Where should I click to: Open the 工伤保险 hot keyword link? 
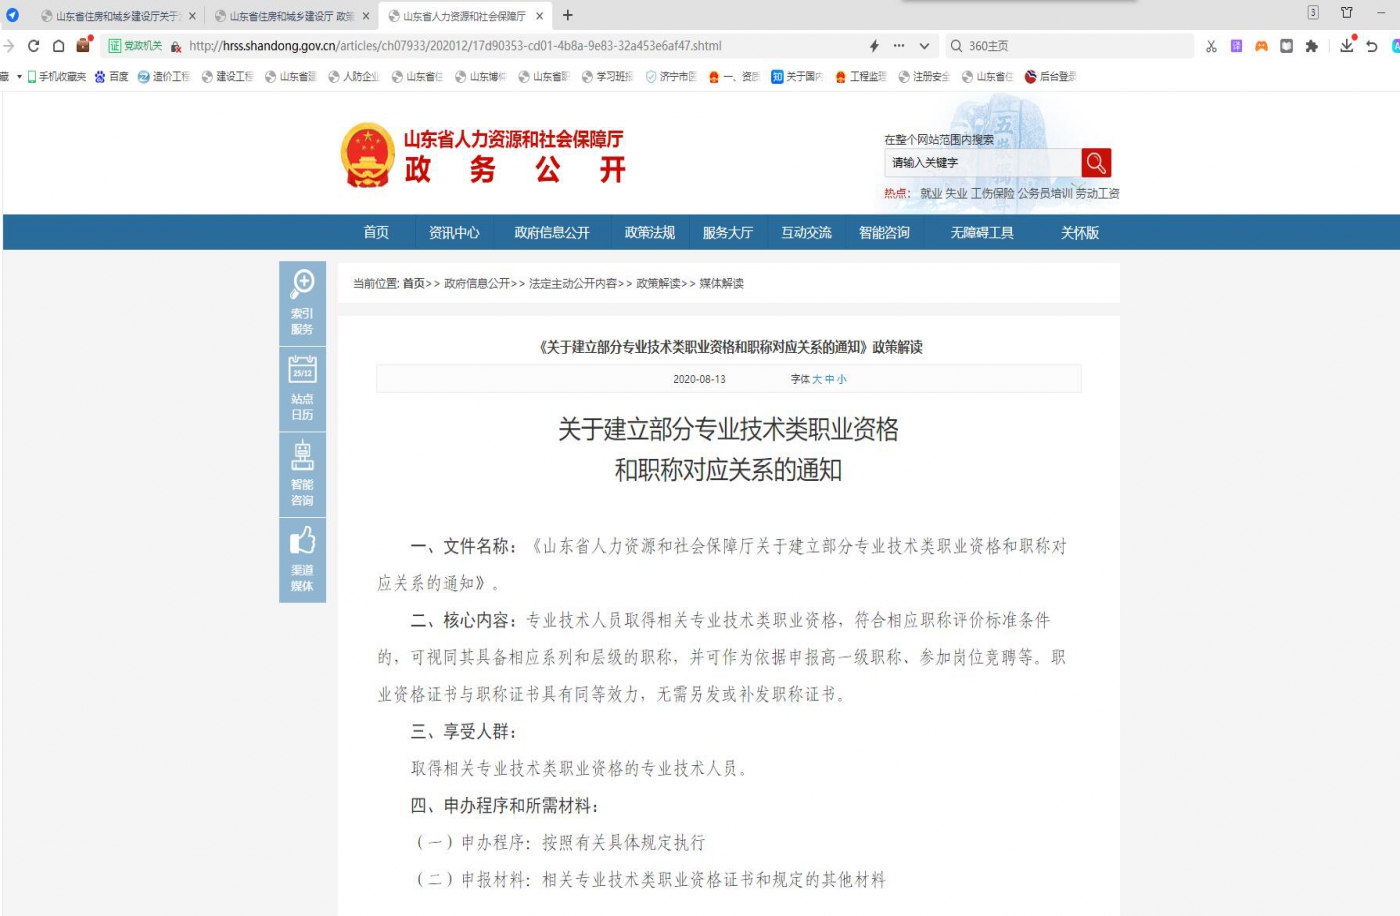992,193
